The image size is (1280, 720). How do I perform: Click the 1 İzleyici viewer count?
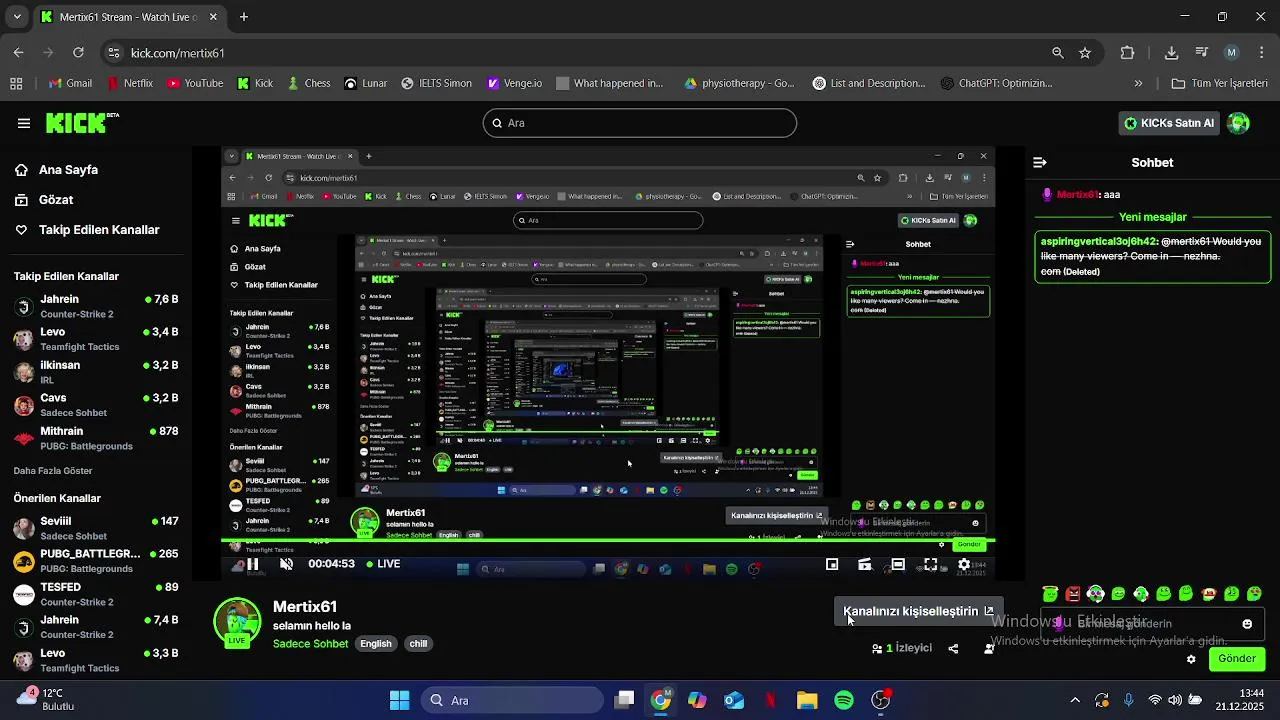click(902, 648)
